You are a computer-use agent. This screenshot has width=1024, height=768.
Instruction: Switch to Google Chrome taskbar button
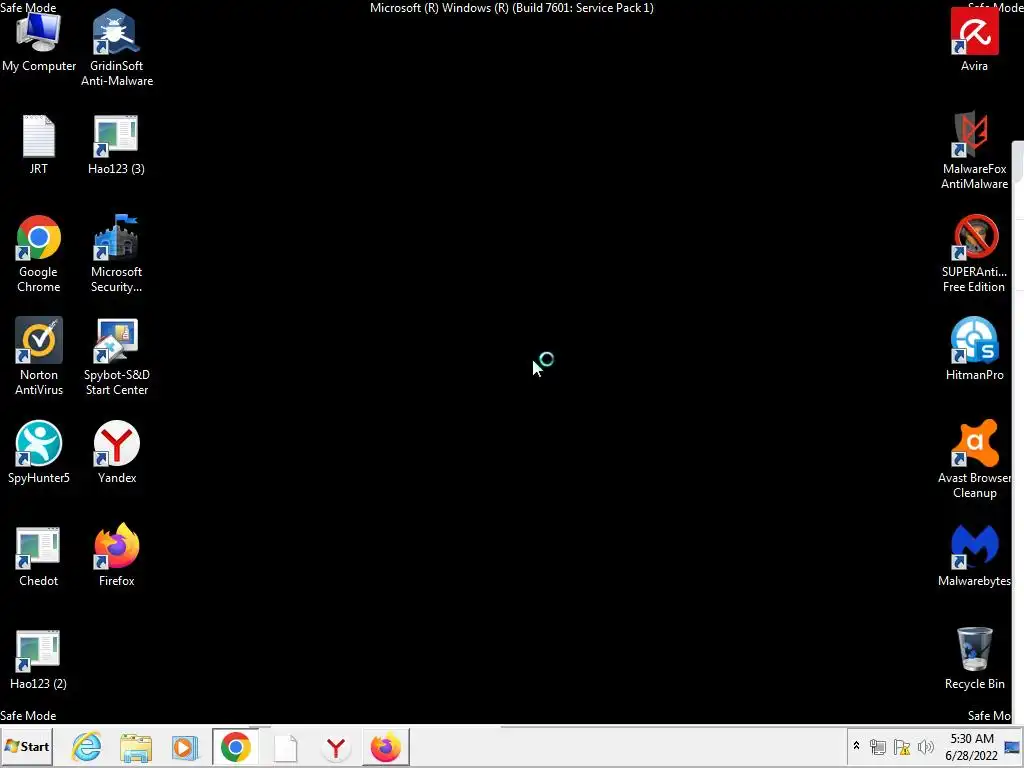pos(236,747)
